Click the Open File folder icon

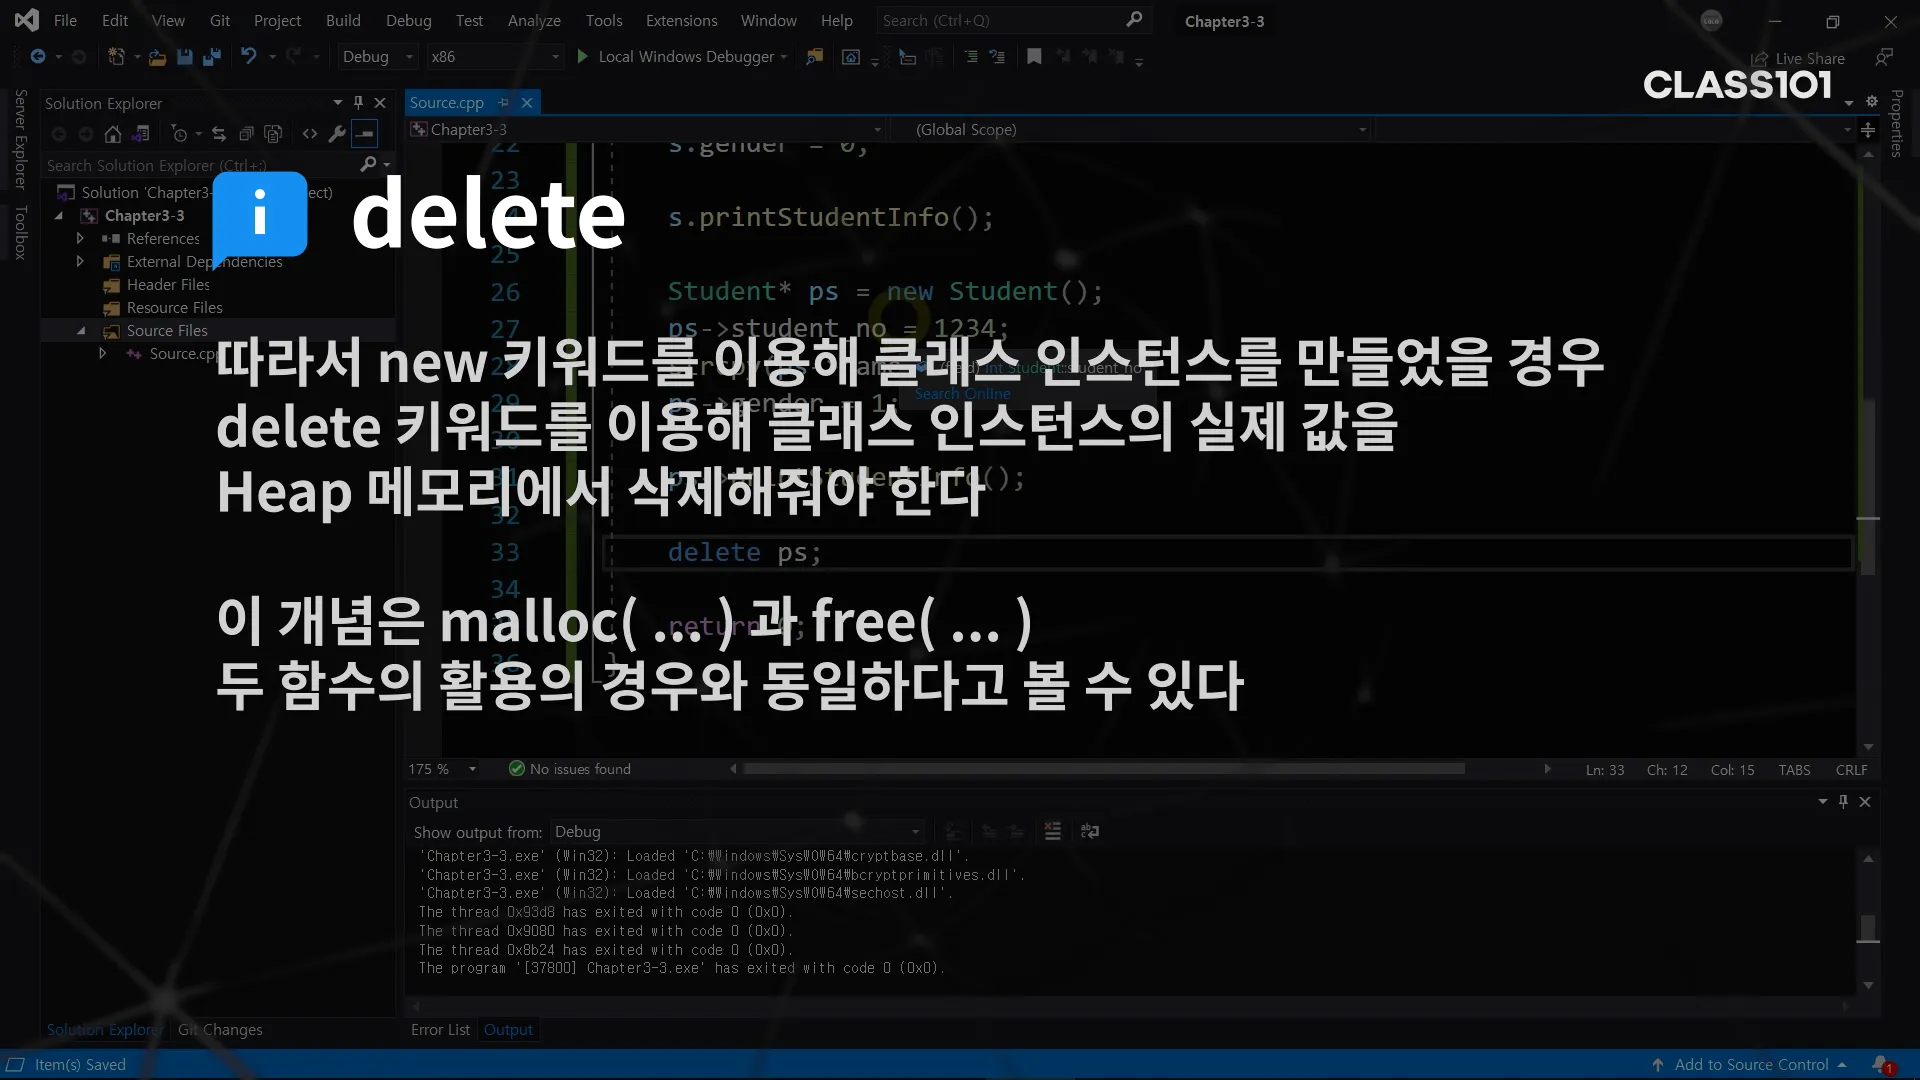[157, 57]
